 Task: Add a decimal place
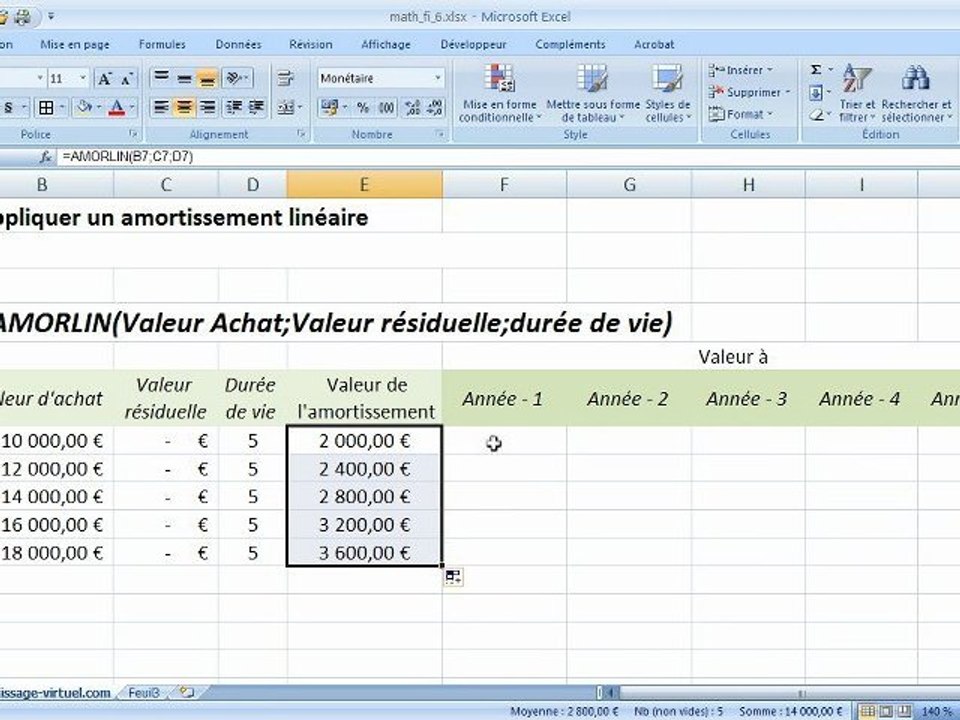(413, 108)
